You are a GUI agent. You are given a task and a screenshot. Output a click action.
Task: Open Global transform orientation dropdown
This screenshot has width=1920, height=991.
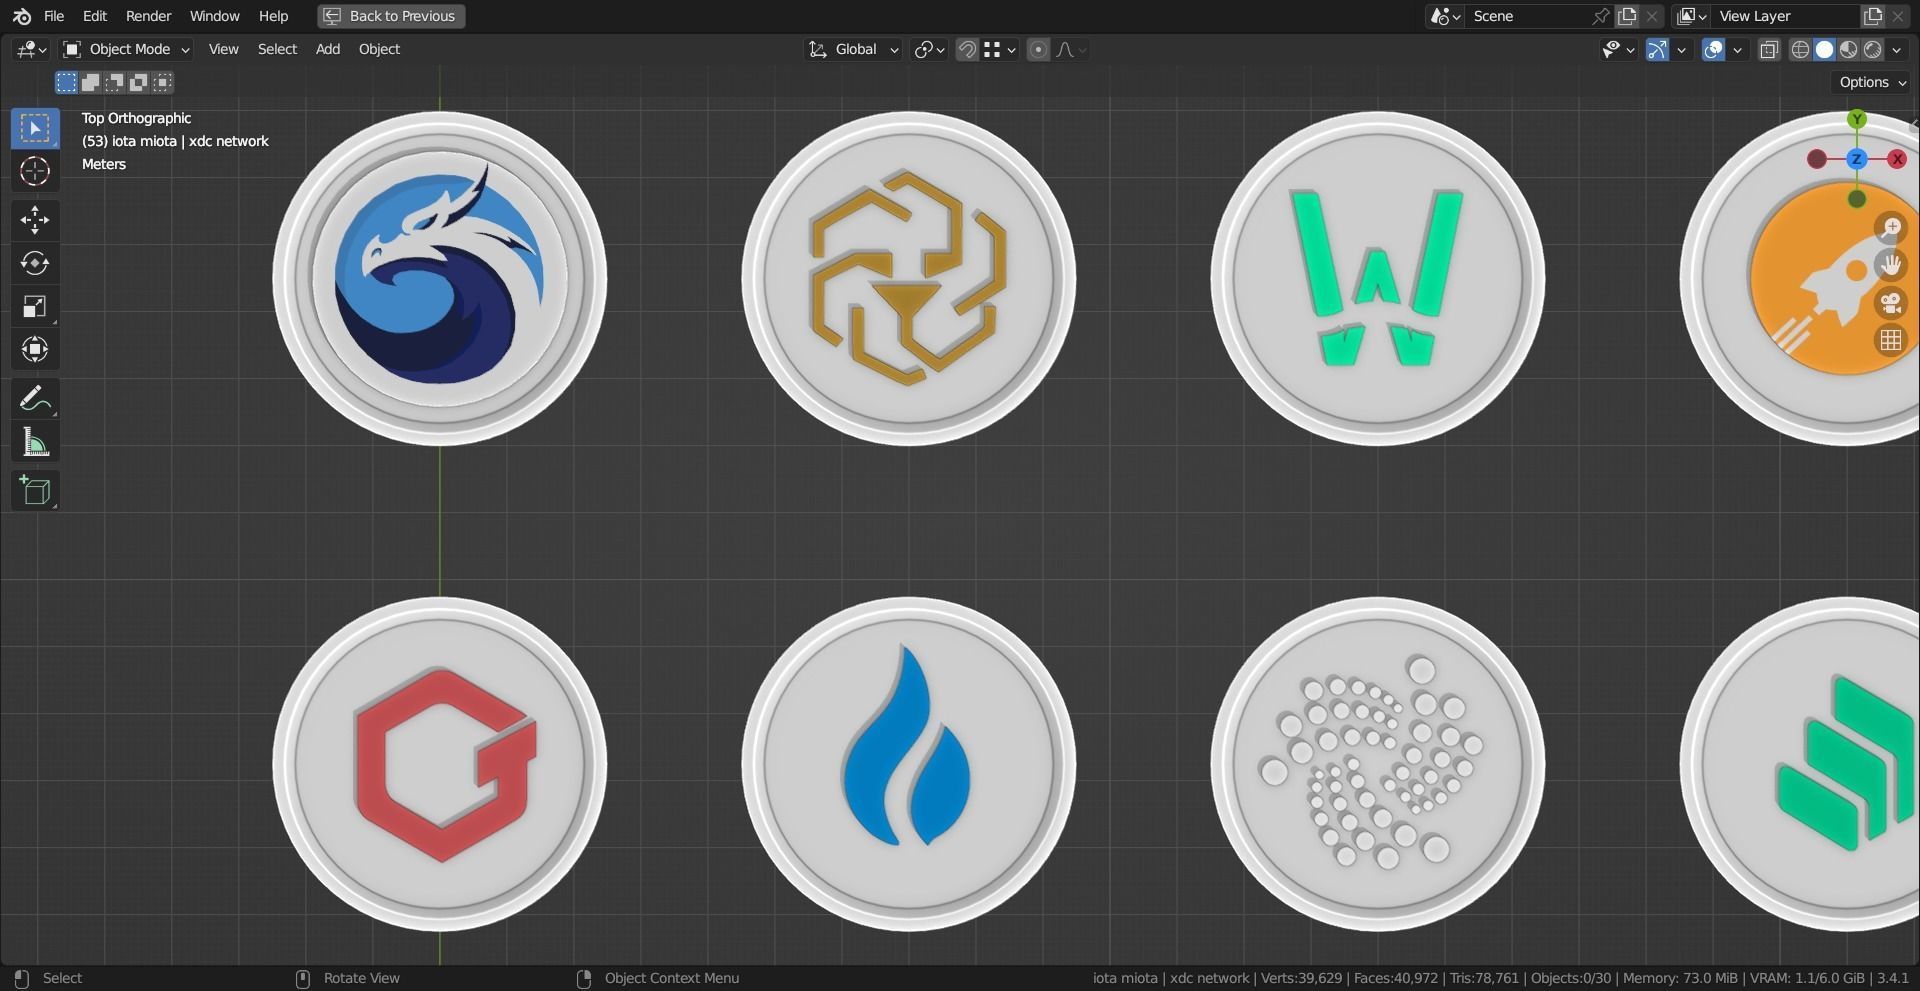[x=854, y=49]
